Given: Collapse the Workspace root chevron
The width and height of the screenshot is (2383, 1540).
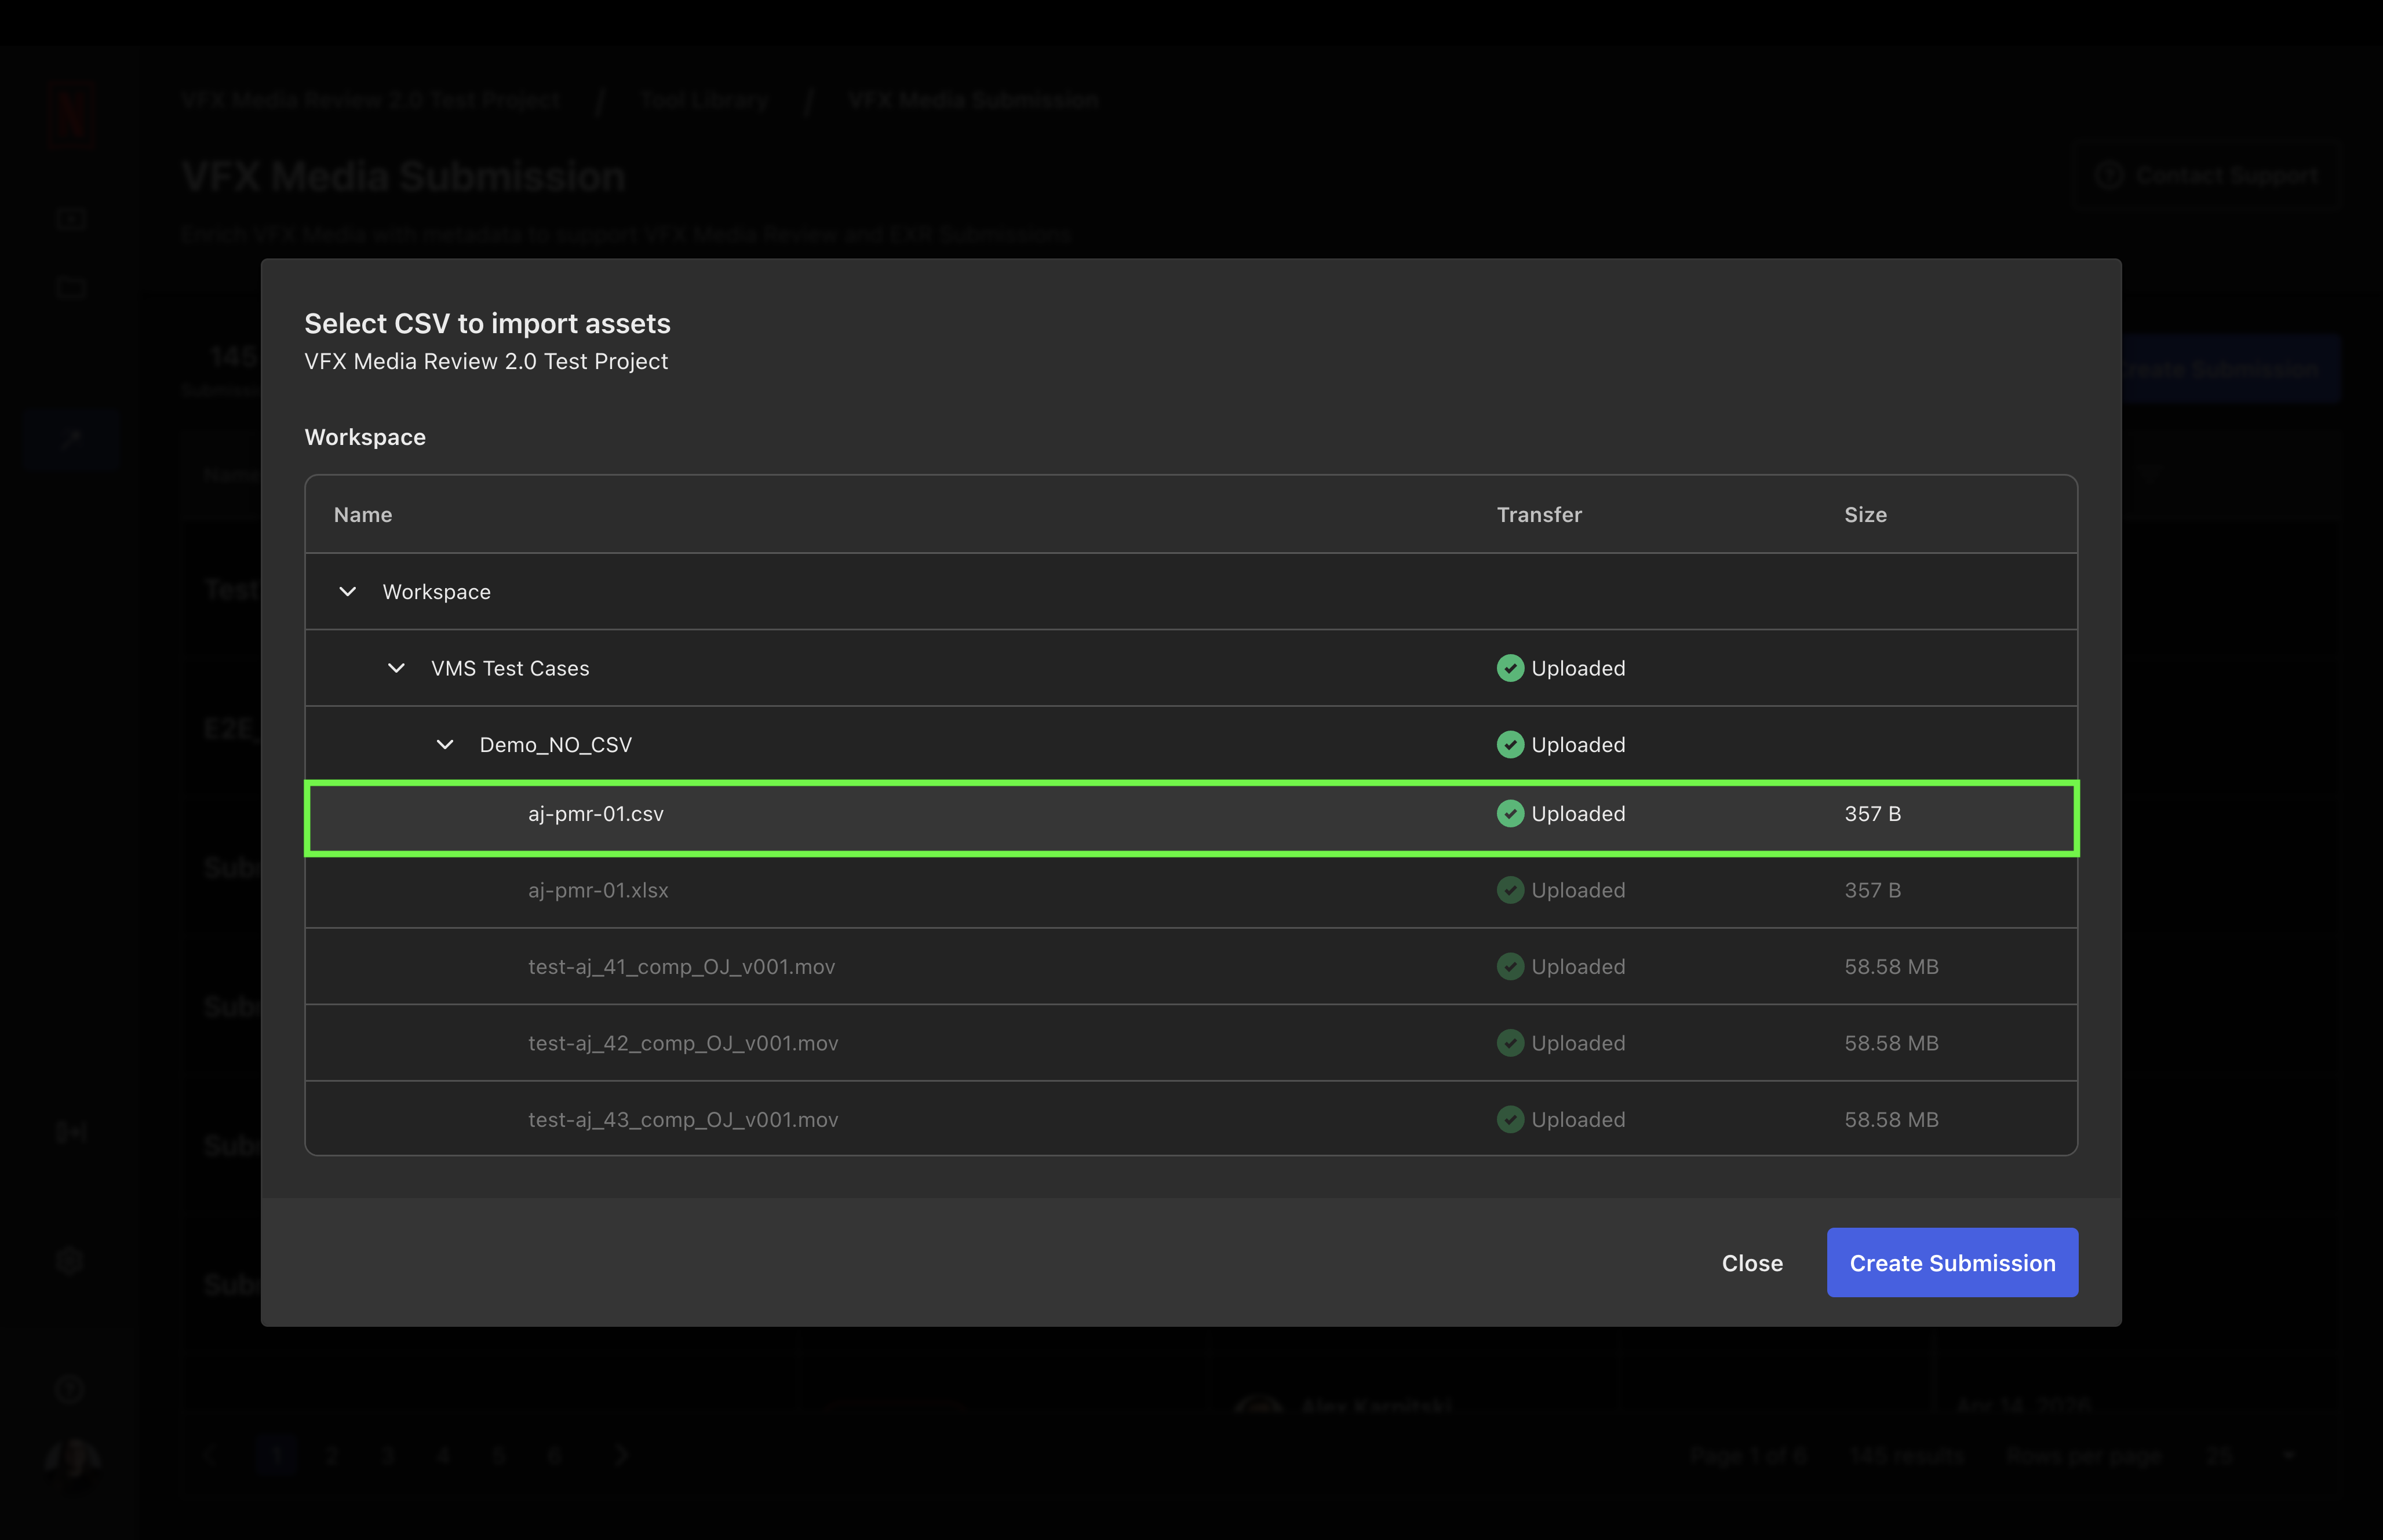Looking at the screenshot, I should point(348,592).
